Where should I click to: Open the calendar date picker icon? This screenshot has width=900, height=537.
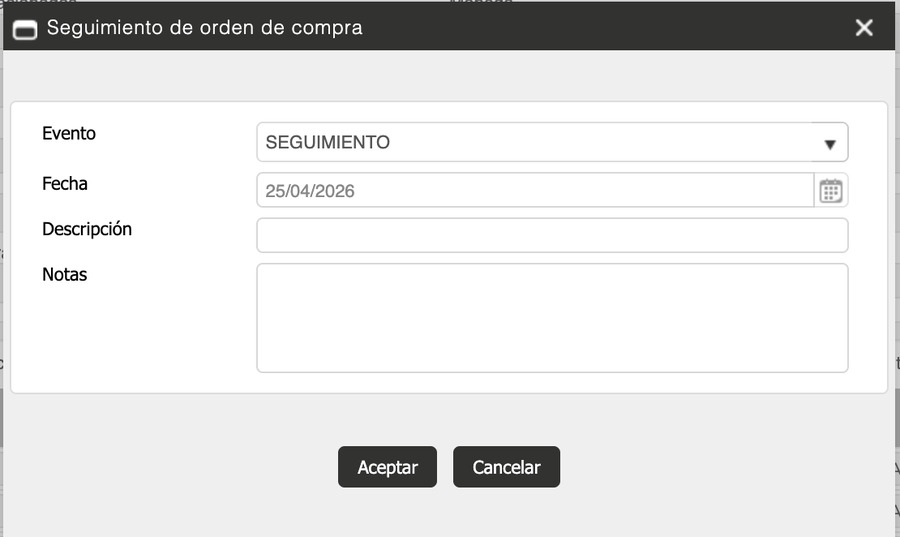pyautogui.click(x=831, y=190)
